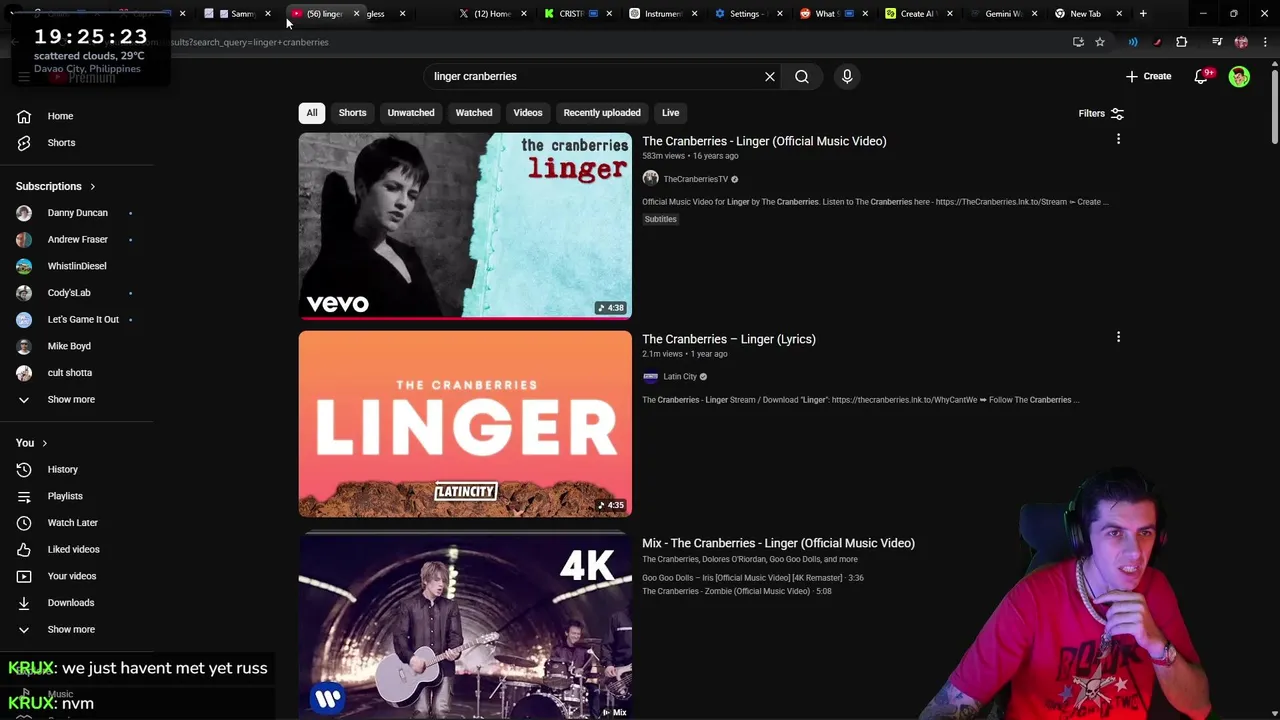
Task: Open the Create button
Action: point(1148,76)
